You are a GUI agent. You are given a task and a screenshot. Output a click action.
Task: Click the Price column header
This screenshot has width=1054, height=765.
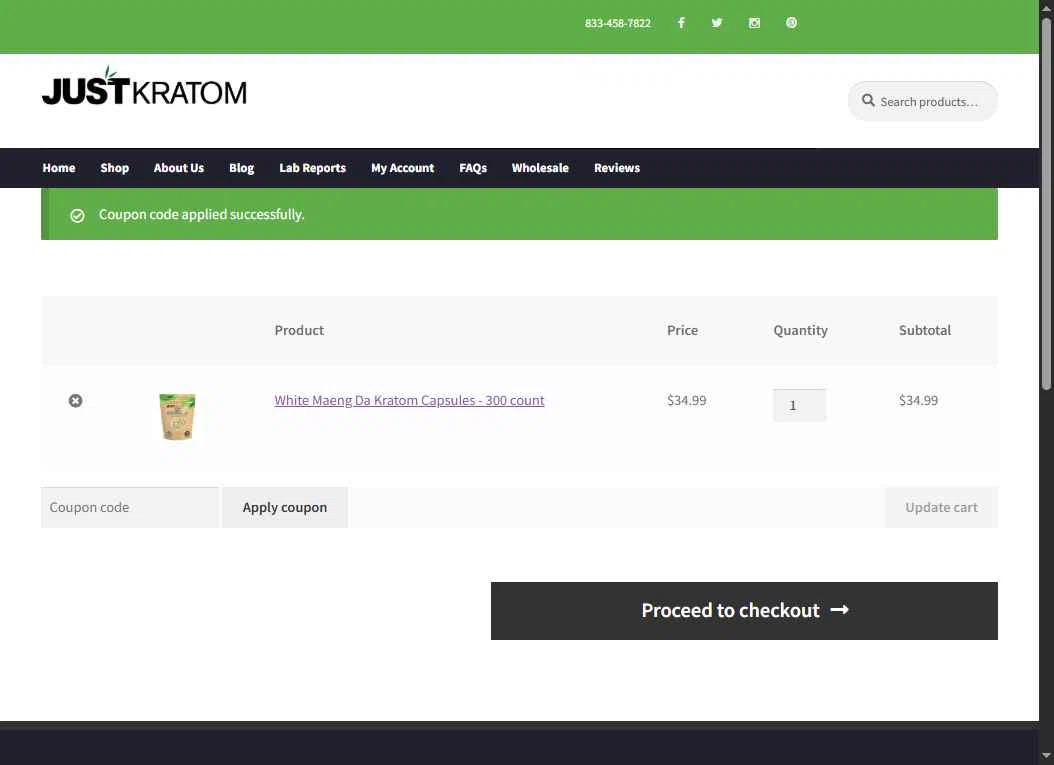click(x=682, y=330)
